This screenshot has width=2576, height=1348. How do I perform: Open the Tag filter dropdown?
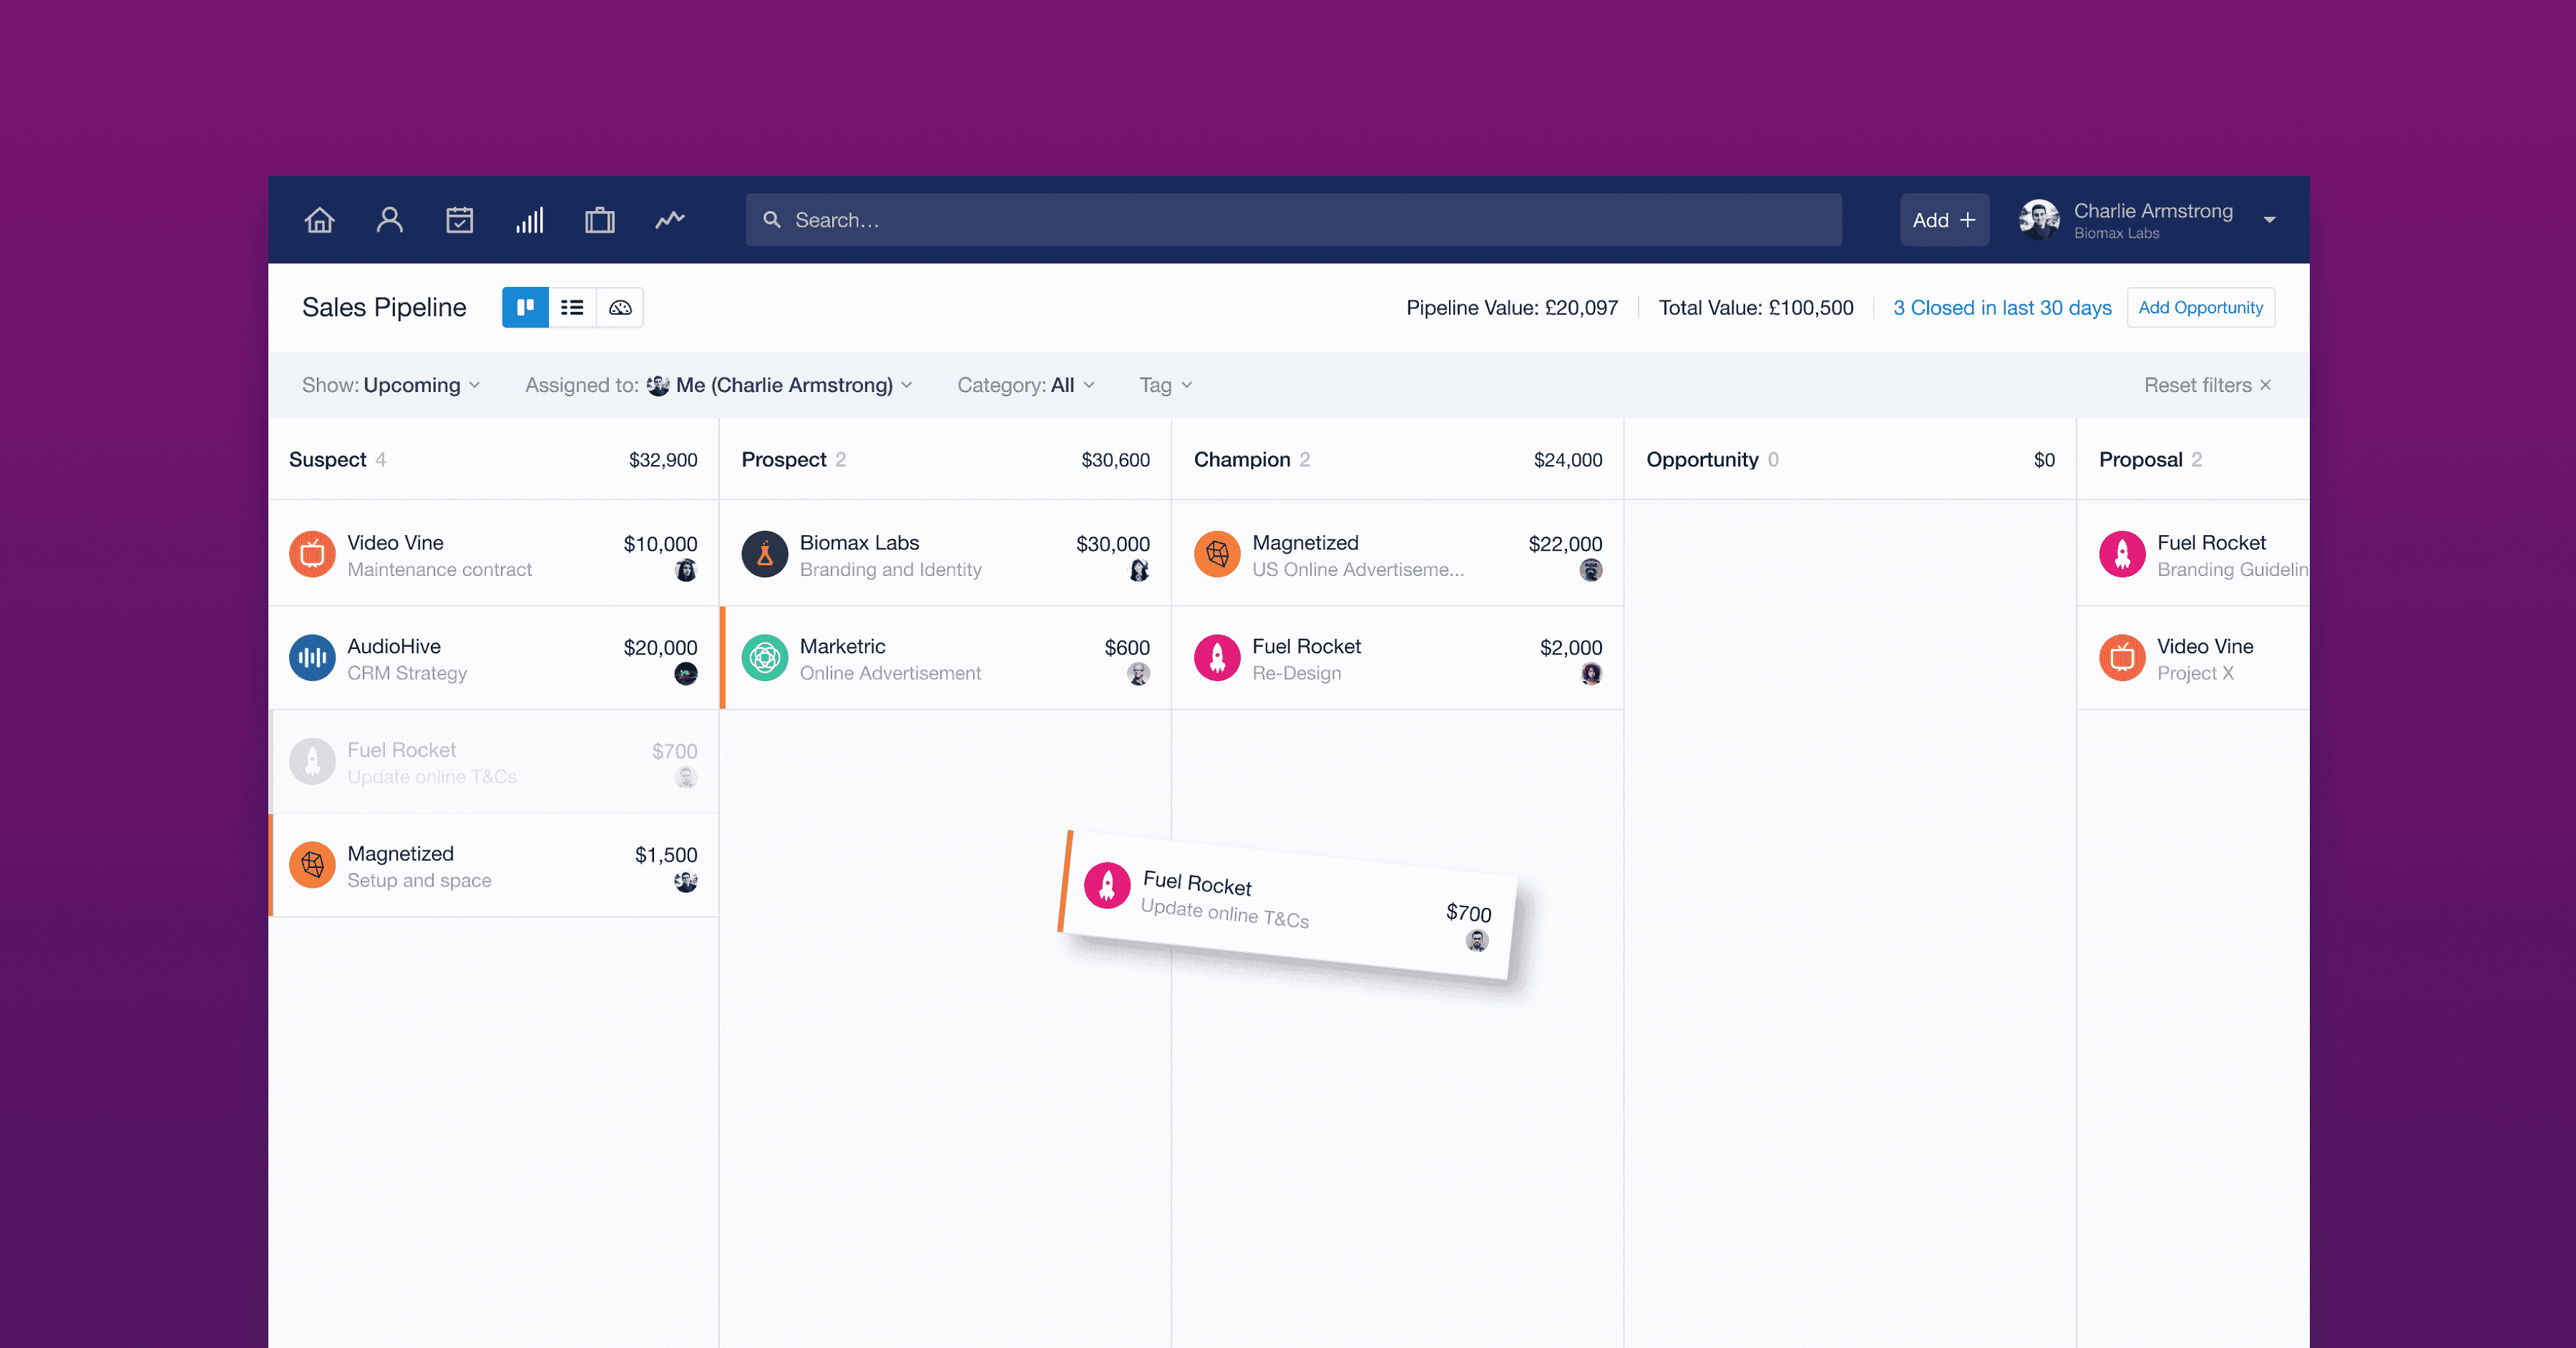[x=1165, y=385]
